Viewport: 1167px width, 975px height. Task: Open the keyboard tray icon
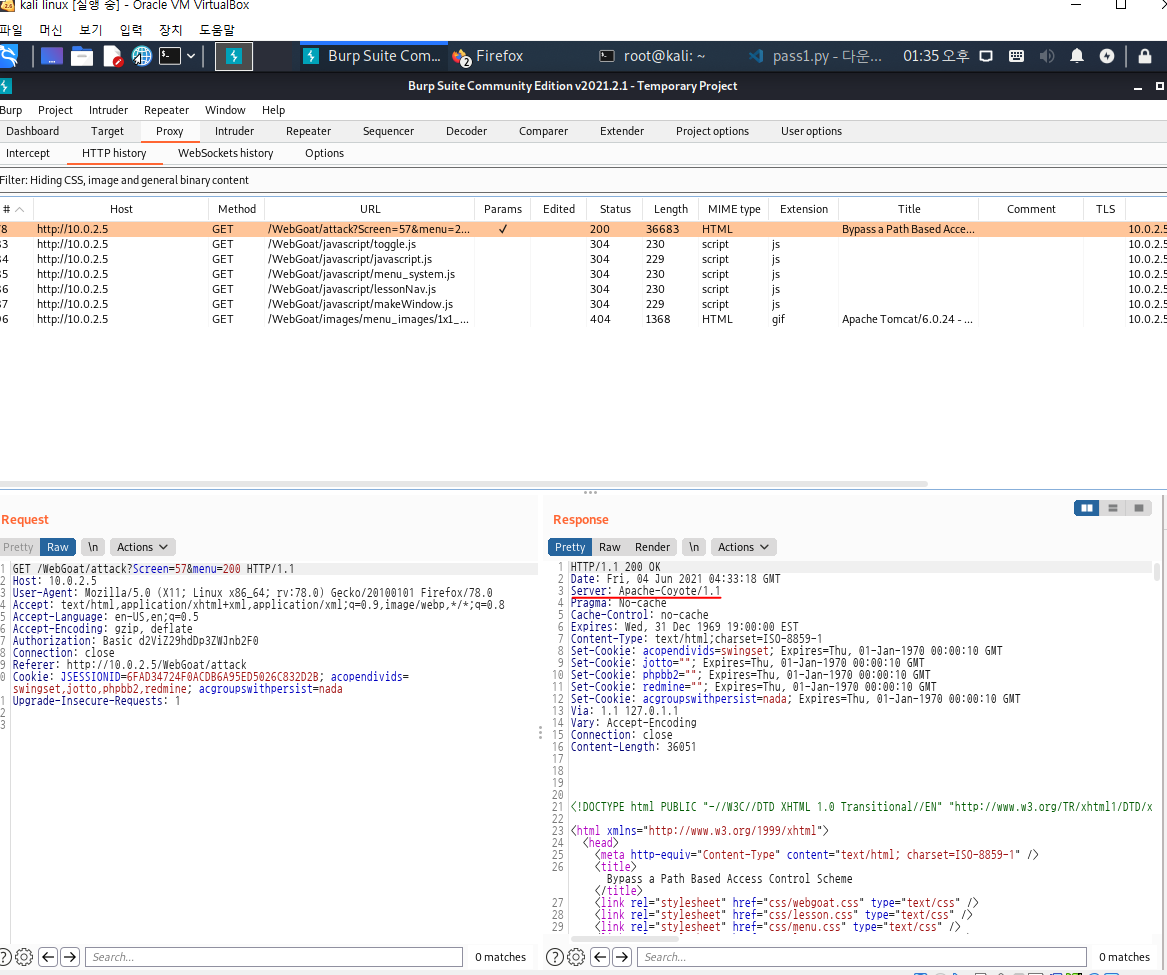click(1016, 56)
